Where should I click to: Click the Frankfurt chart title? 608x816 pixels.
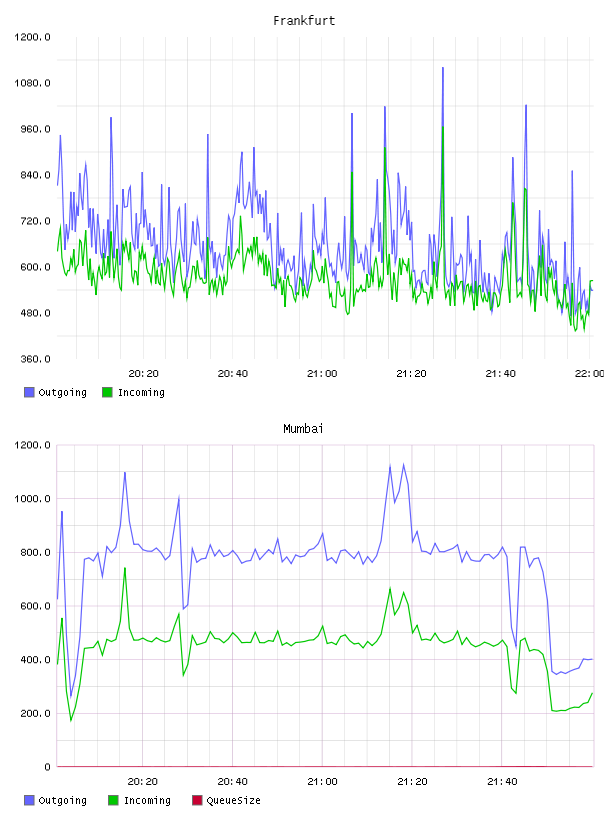tap(304, 21)
